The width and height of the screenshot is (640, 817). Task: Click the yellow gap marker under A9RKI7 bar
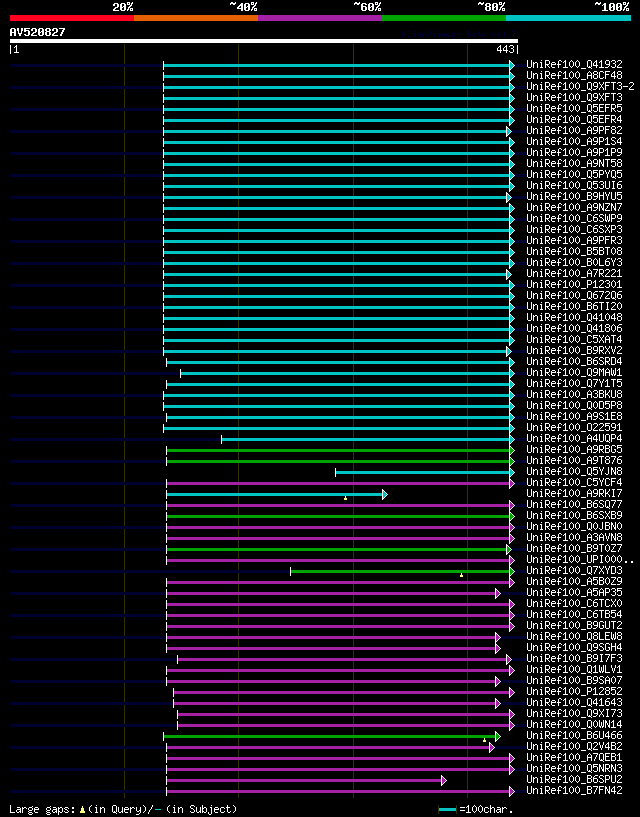pos(346,499)
